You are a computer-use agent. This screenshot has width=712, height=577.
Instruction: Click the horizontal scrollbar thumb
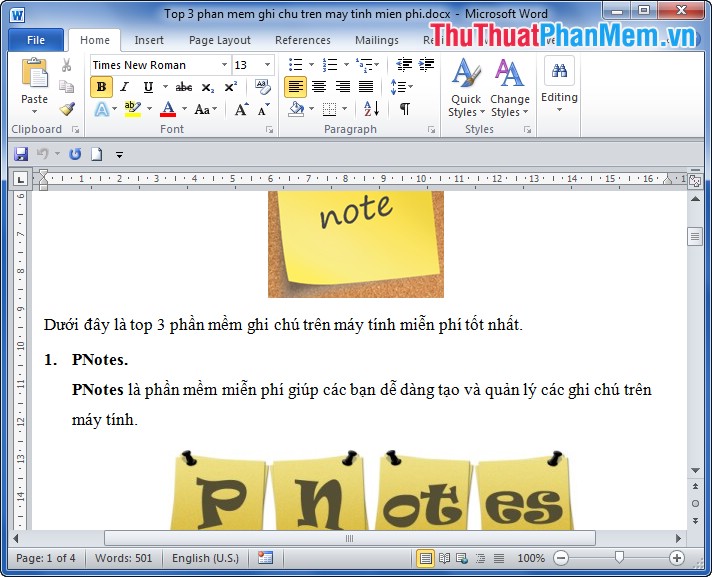pyautogui.click(x=350, y=538)
